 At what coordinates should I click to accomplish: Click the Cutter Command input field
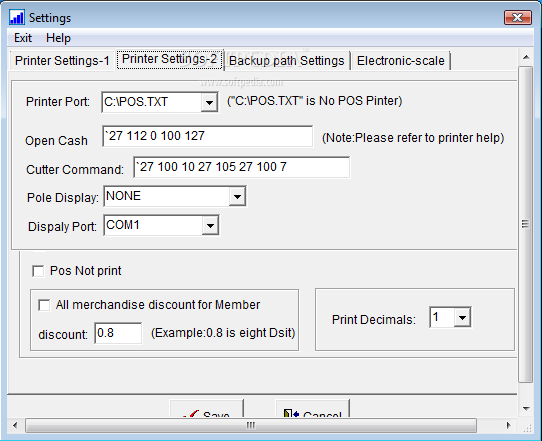point(241,167)
